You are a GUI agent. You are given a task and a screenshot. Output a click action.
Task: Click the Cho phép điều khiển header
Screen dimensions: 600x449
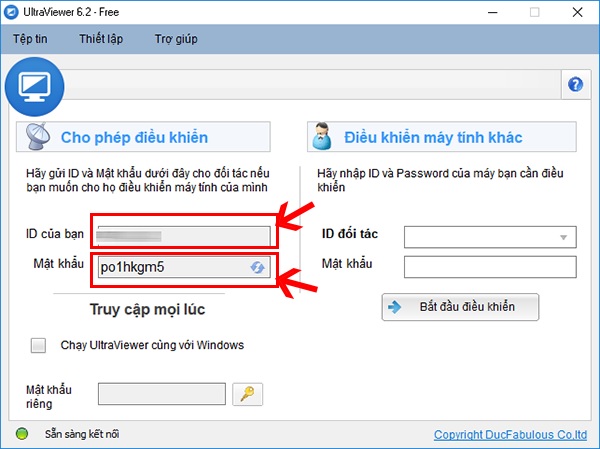click(x=143, y=137)
